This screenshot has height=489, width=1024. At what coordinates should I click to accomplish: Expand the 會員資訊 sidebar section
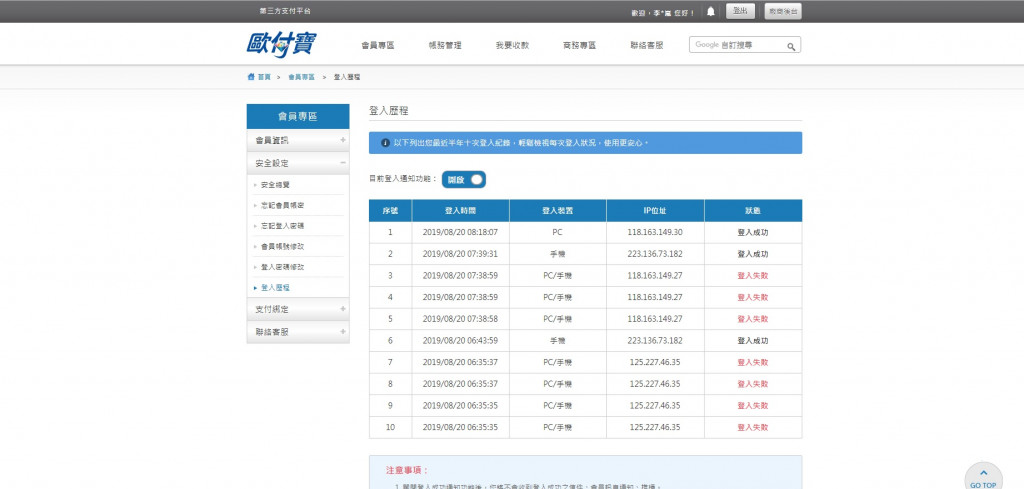tap(298, 140)
